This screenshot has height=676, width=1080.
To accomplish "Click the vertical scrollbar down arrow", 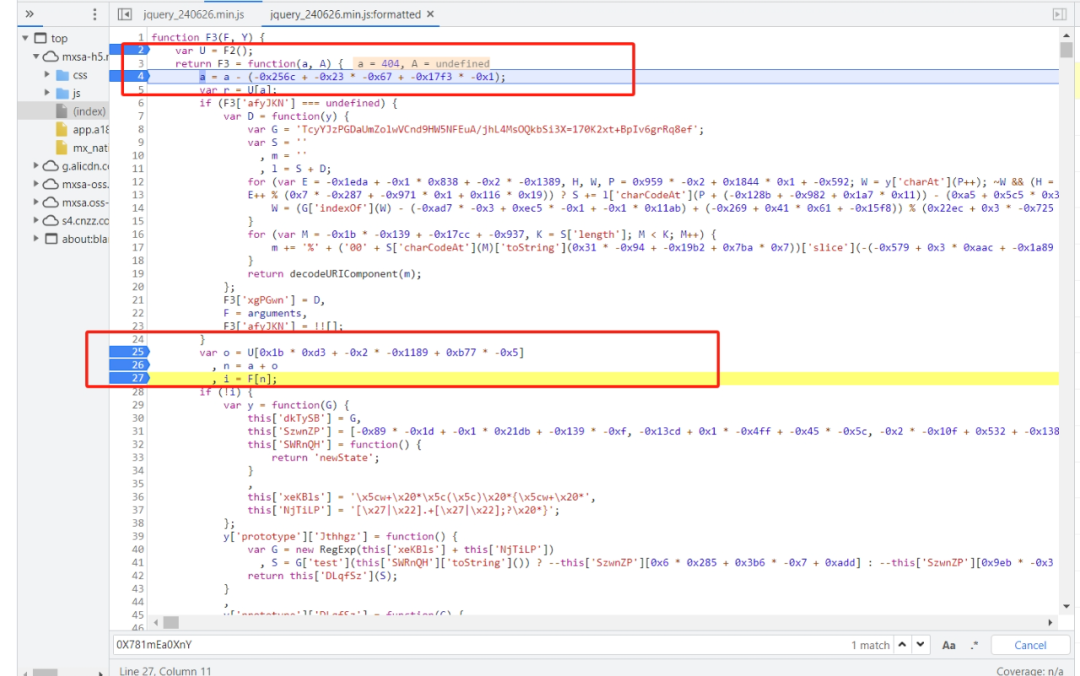I will [1066, 606].
